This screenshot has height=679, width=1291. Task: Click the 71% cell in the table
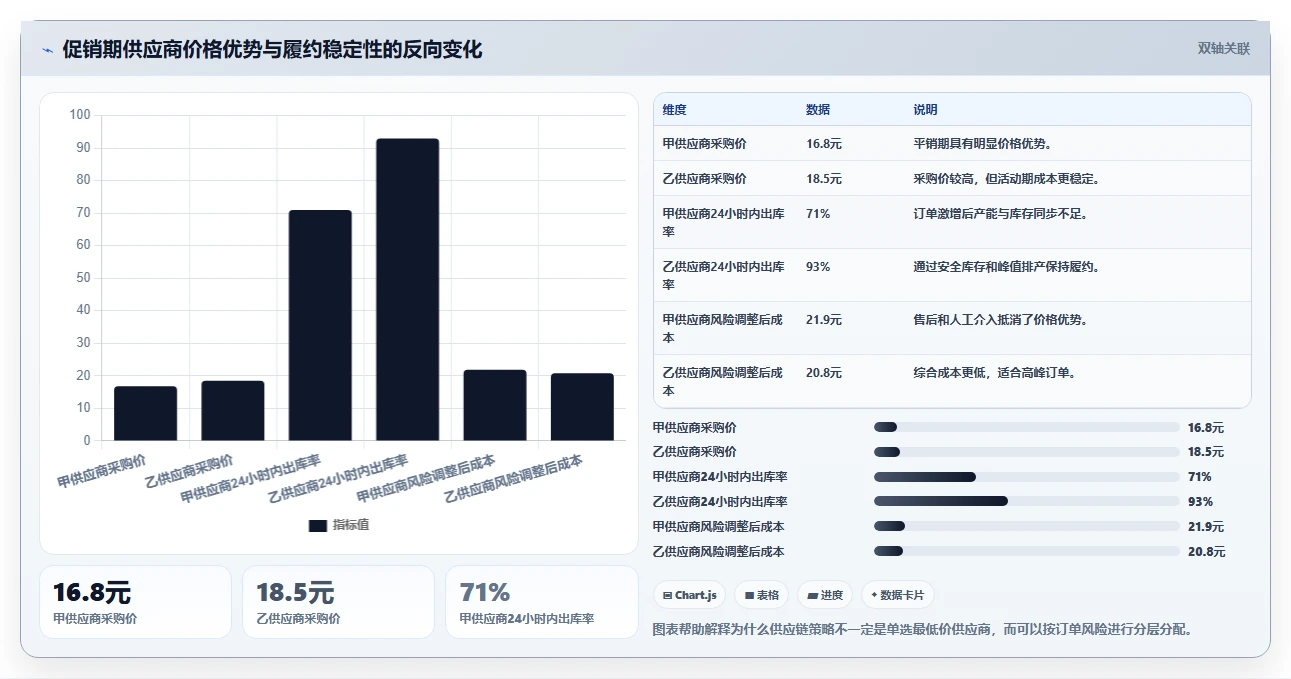pyautogui.click(x=818, y=214)
